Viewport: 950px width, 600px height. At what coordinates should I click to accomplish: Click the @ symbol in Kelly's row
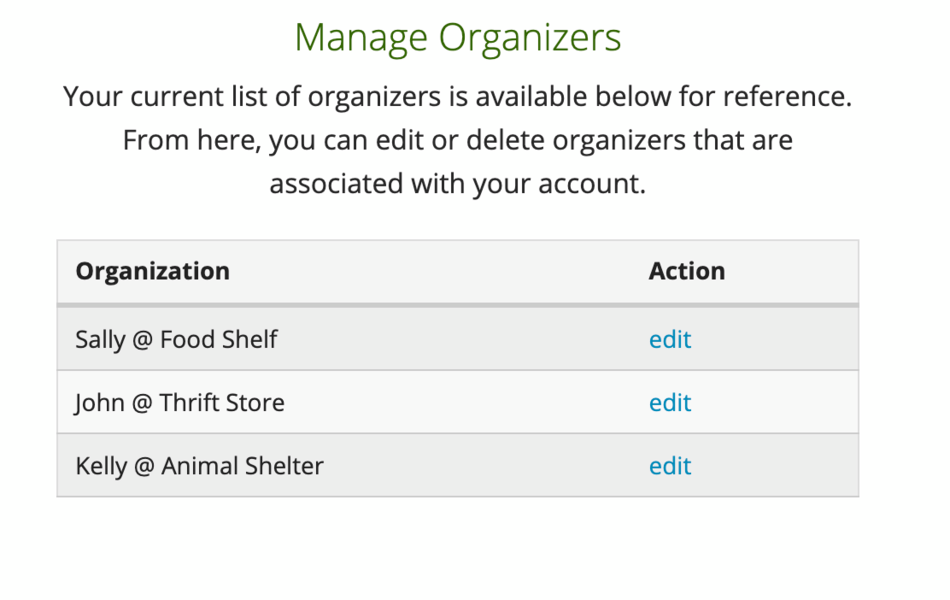[144, 466]
